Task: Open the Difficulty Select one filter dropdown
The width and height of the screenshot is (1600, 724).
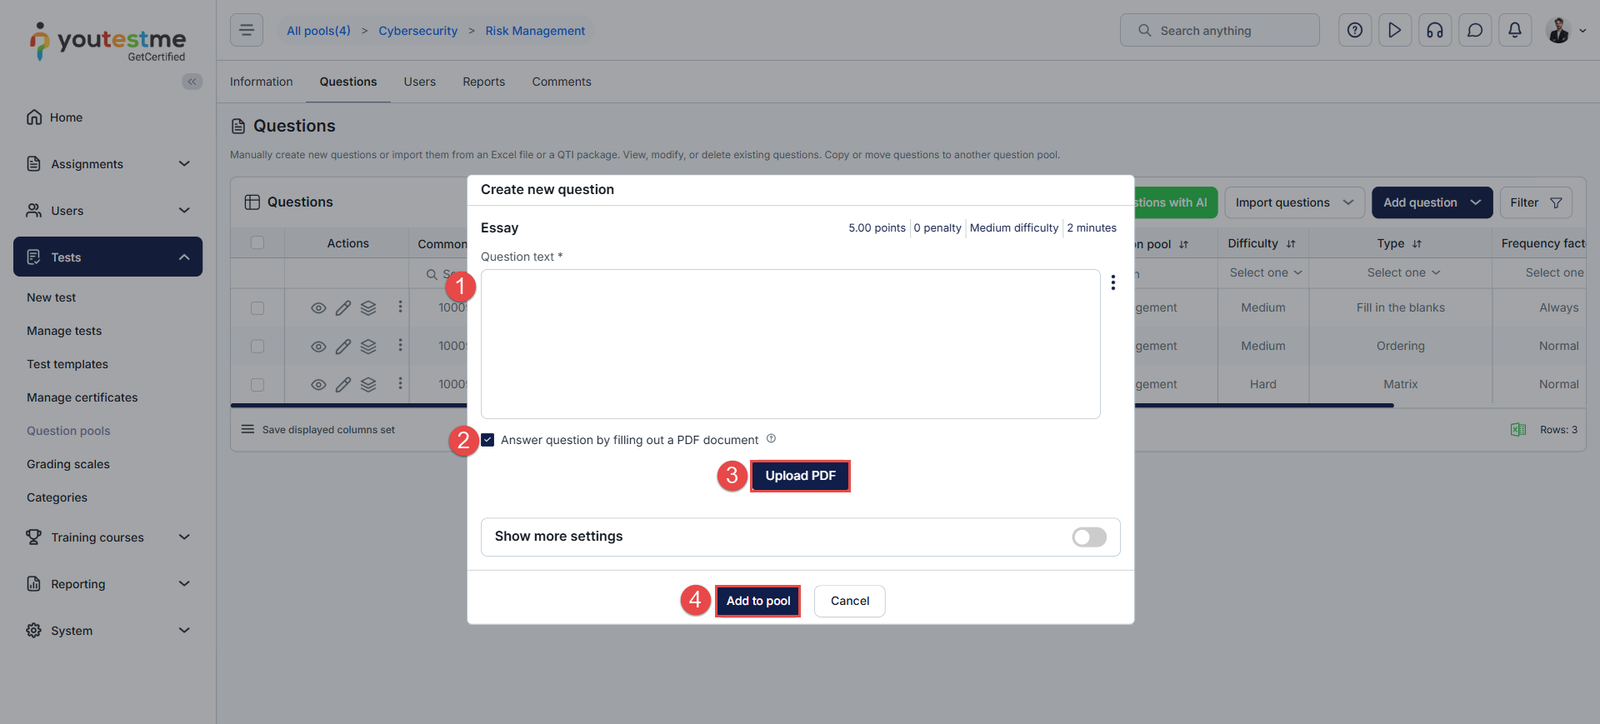Action: tap(1265, 273)
